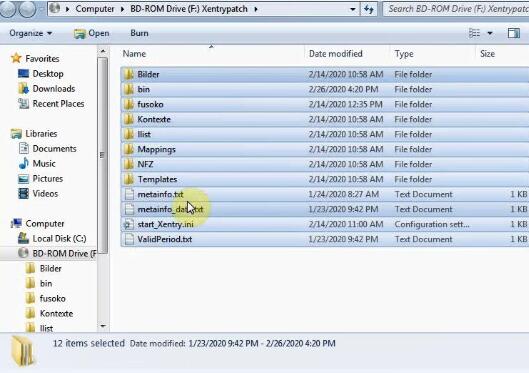Click the Music library note icon
Viewport: 529px width, 373px height.
(x=24, y=164)
